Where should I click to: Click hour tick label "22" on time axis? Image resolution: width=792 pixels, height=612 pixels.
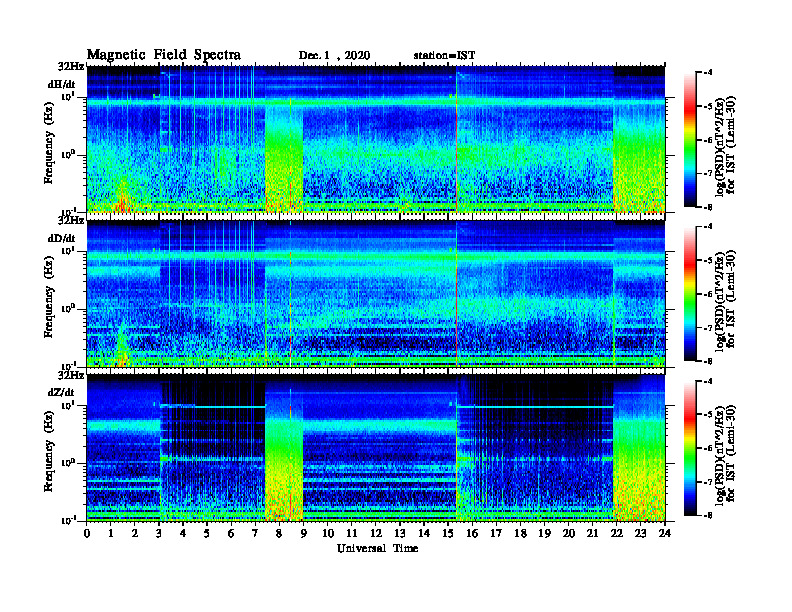[x=617, y=533]
